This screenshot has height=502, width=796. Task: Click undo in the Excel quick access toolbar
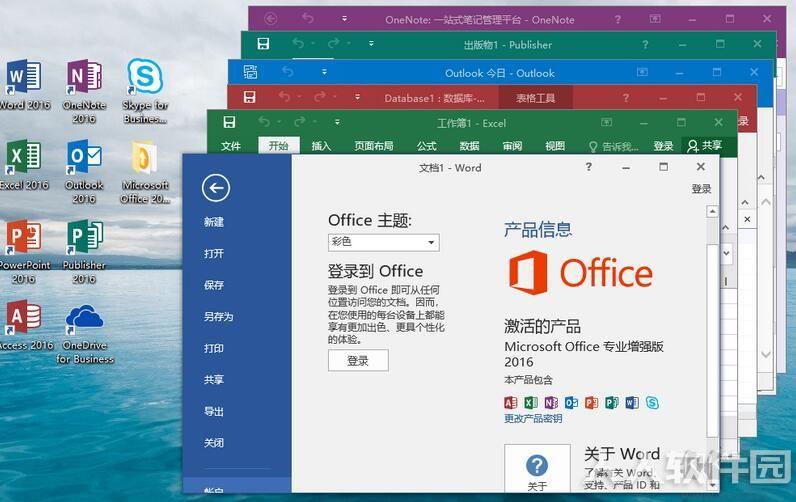(264, 121)
